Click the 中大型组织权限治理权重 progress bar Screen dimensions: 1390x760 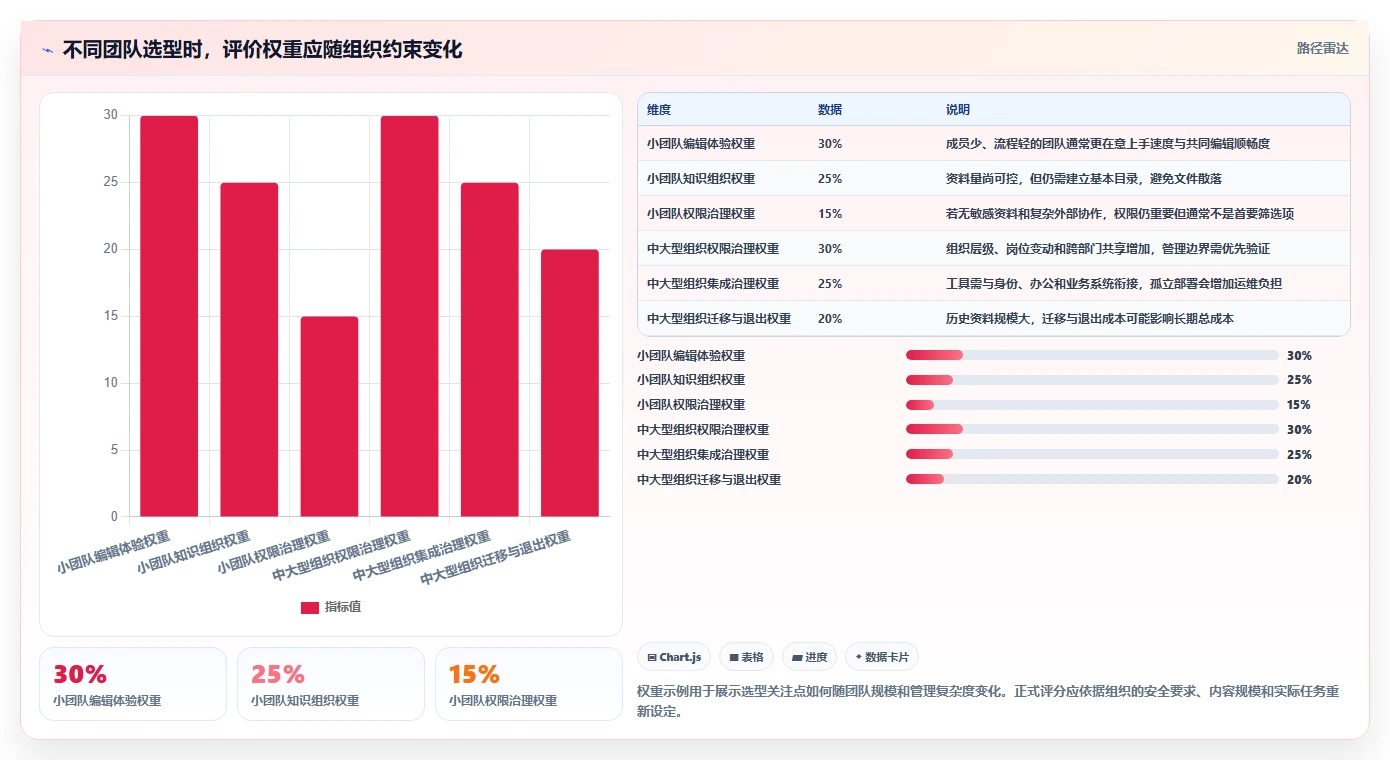click(x=1092, y=430)
